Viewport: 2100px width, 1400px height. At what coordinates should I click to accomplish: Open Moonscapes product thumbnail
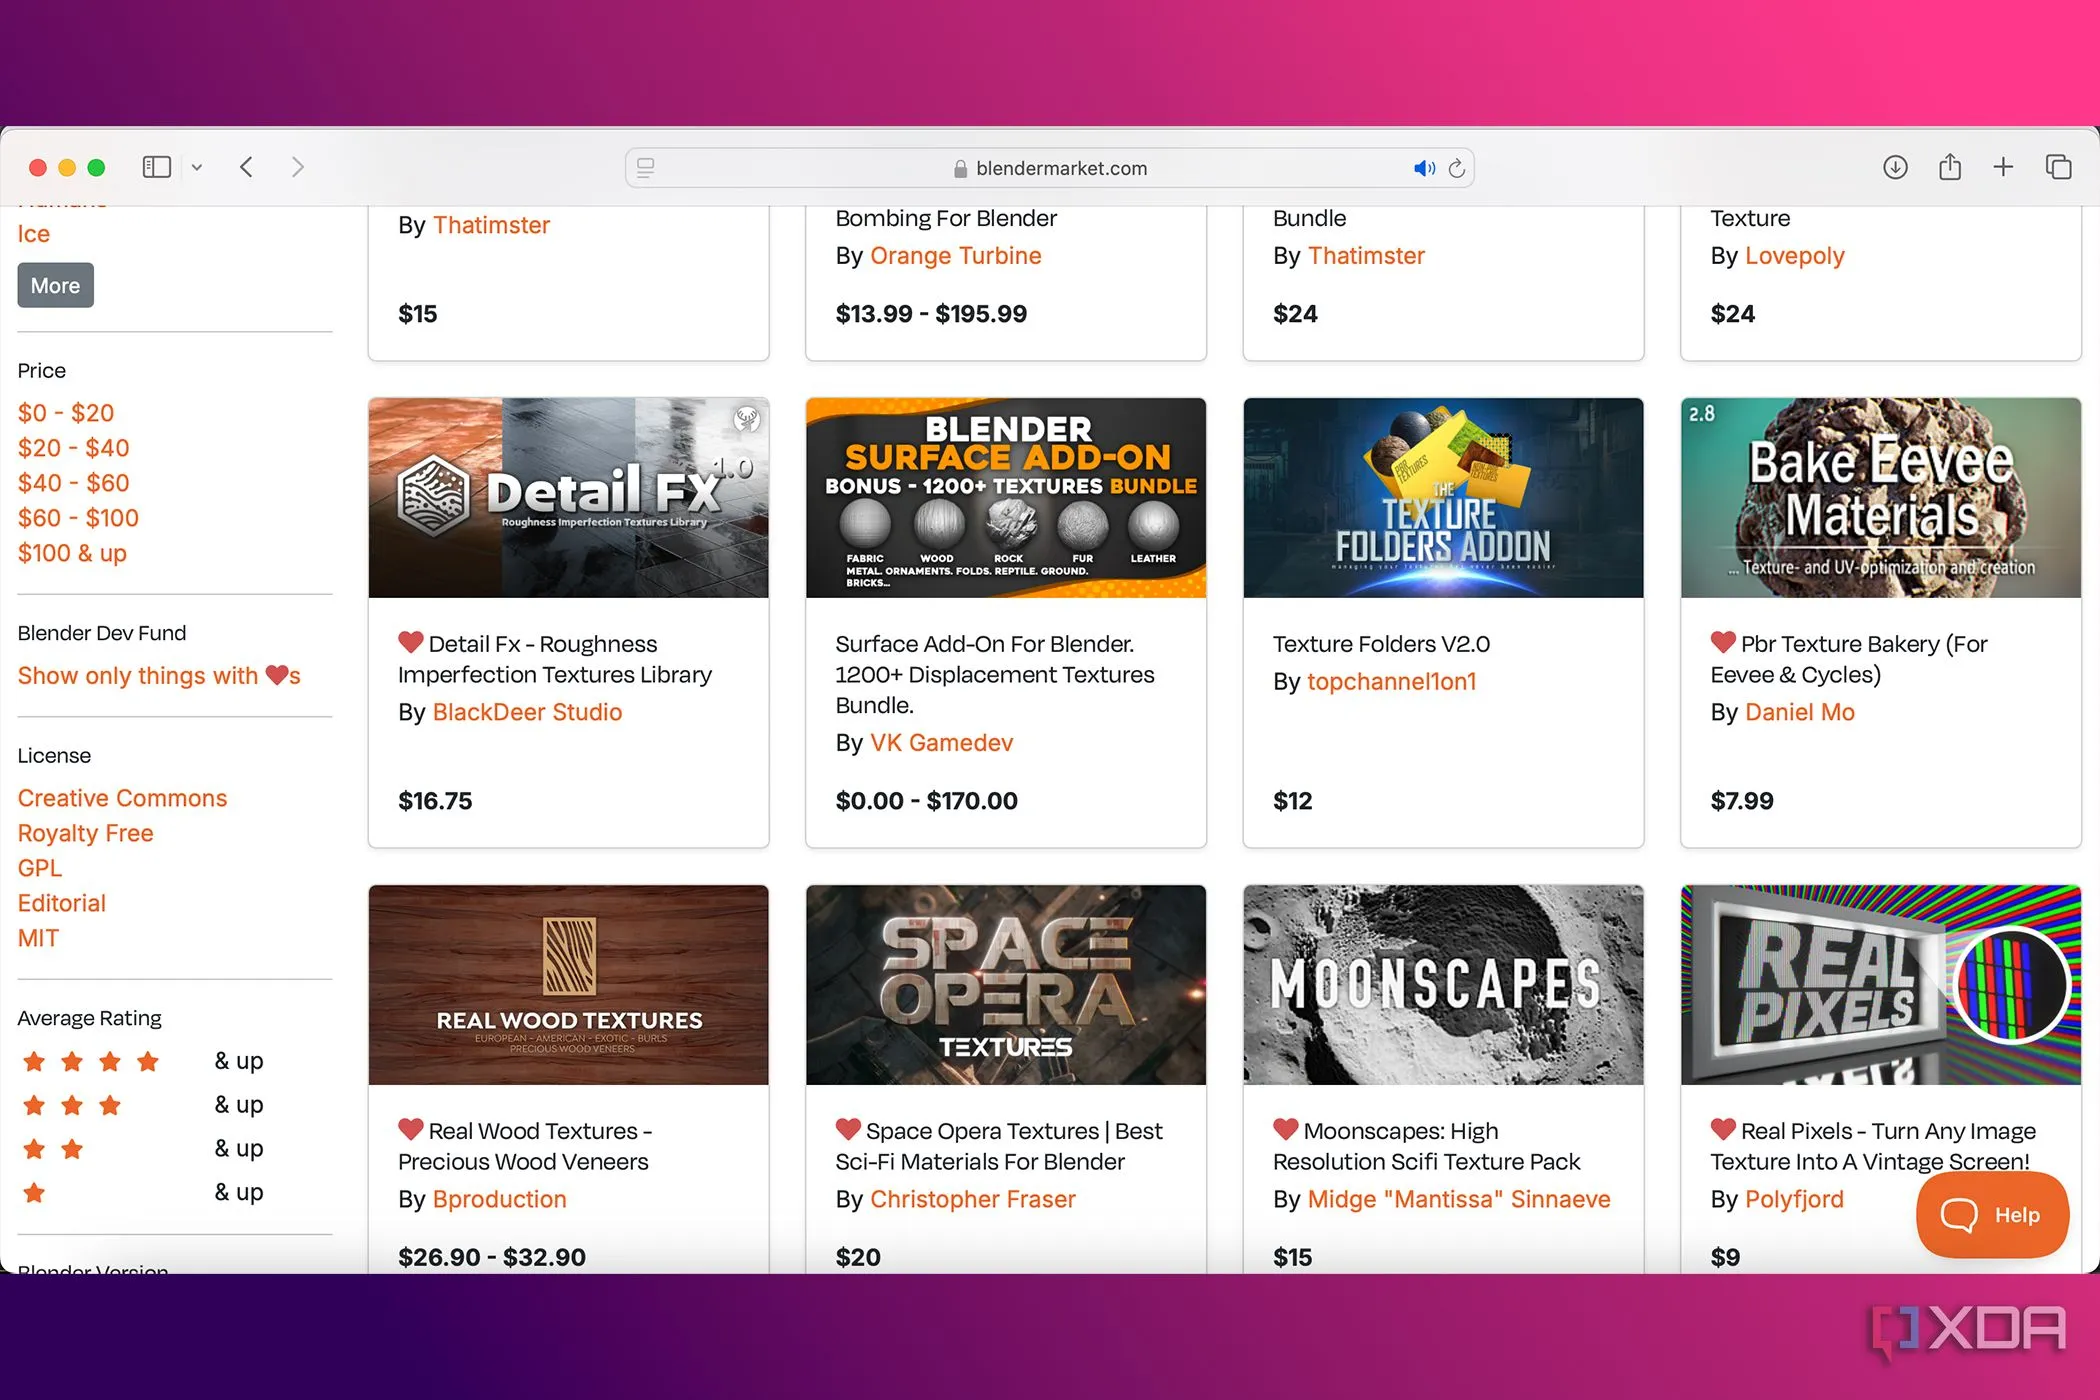(1443, 985)
